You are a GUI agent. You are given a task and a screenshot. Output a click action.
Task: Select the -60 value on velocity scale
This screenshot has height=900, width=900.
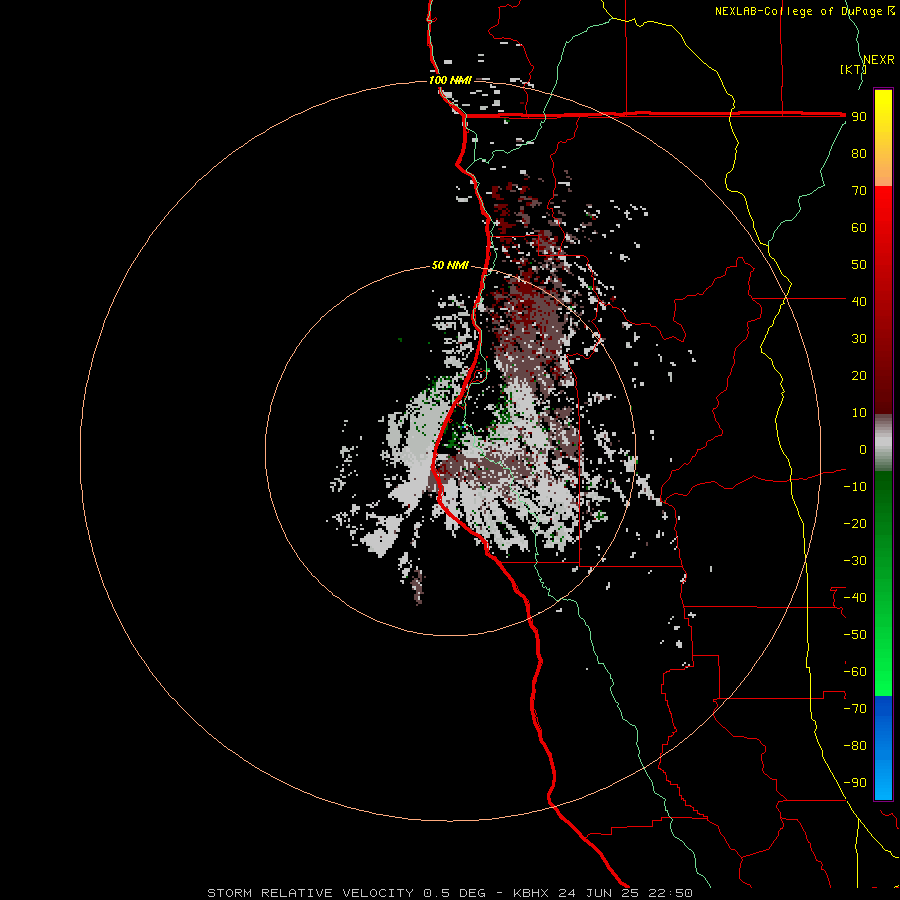point(855,672)
